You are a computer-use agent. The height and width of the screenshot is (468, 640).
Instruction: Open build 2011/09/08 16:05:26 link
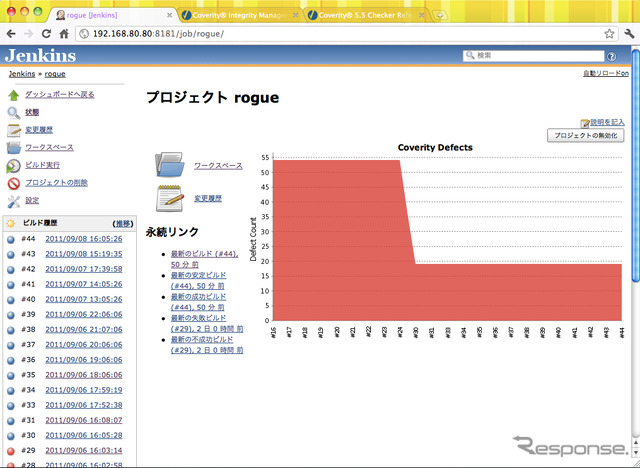(x=84, y=239)
